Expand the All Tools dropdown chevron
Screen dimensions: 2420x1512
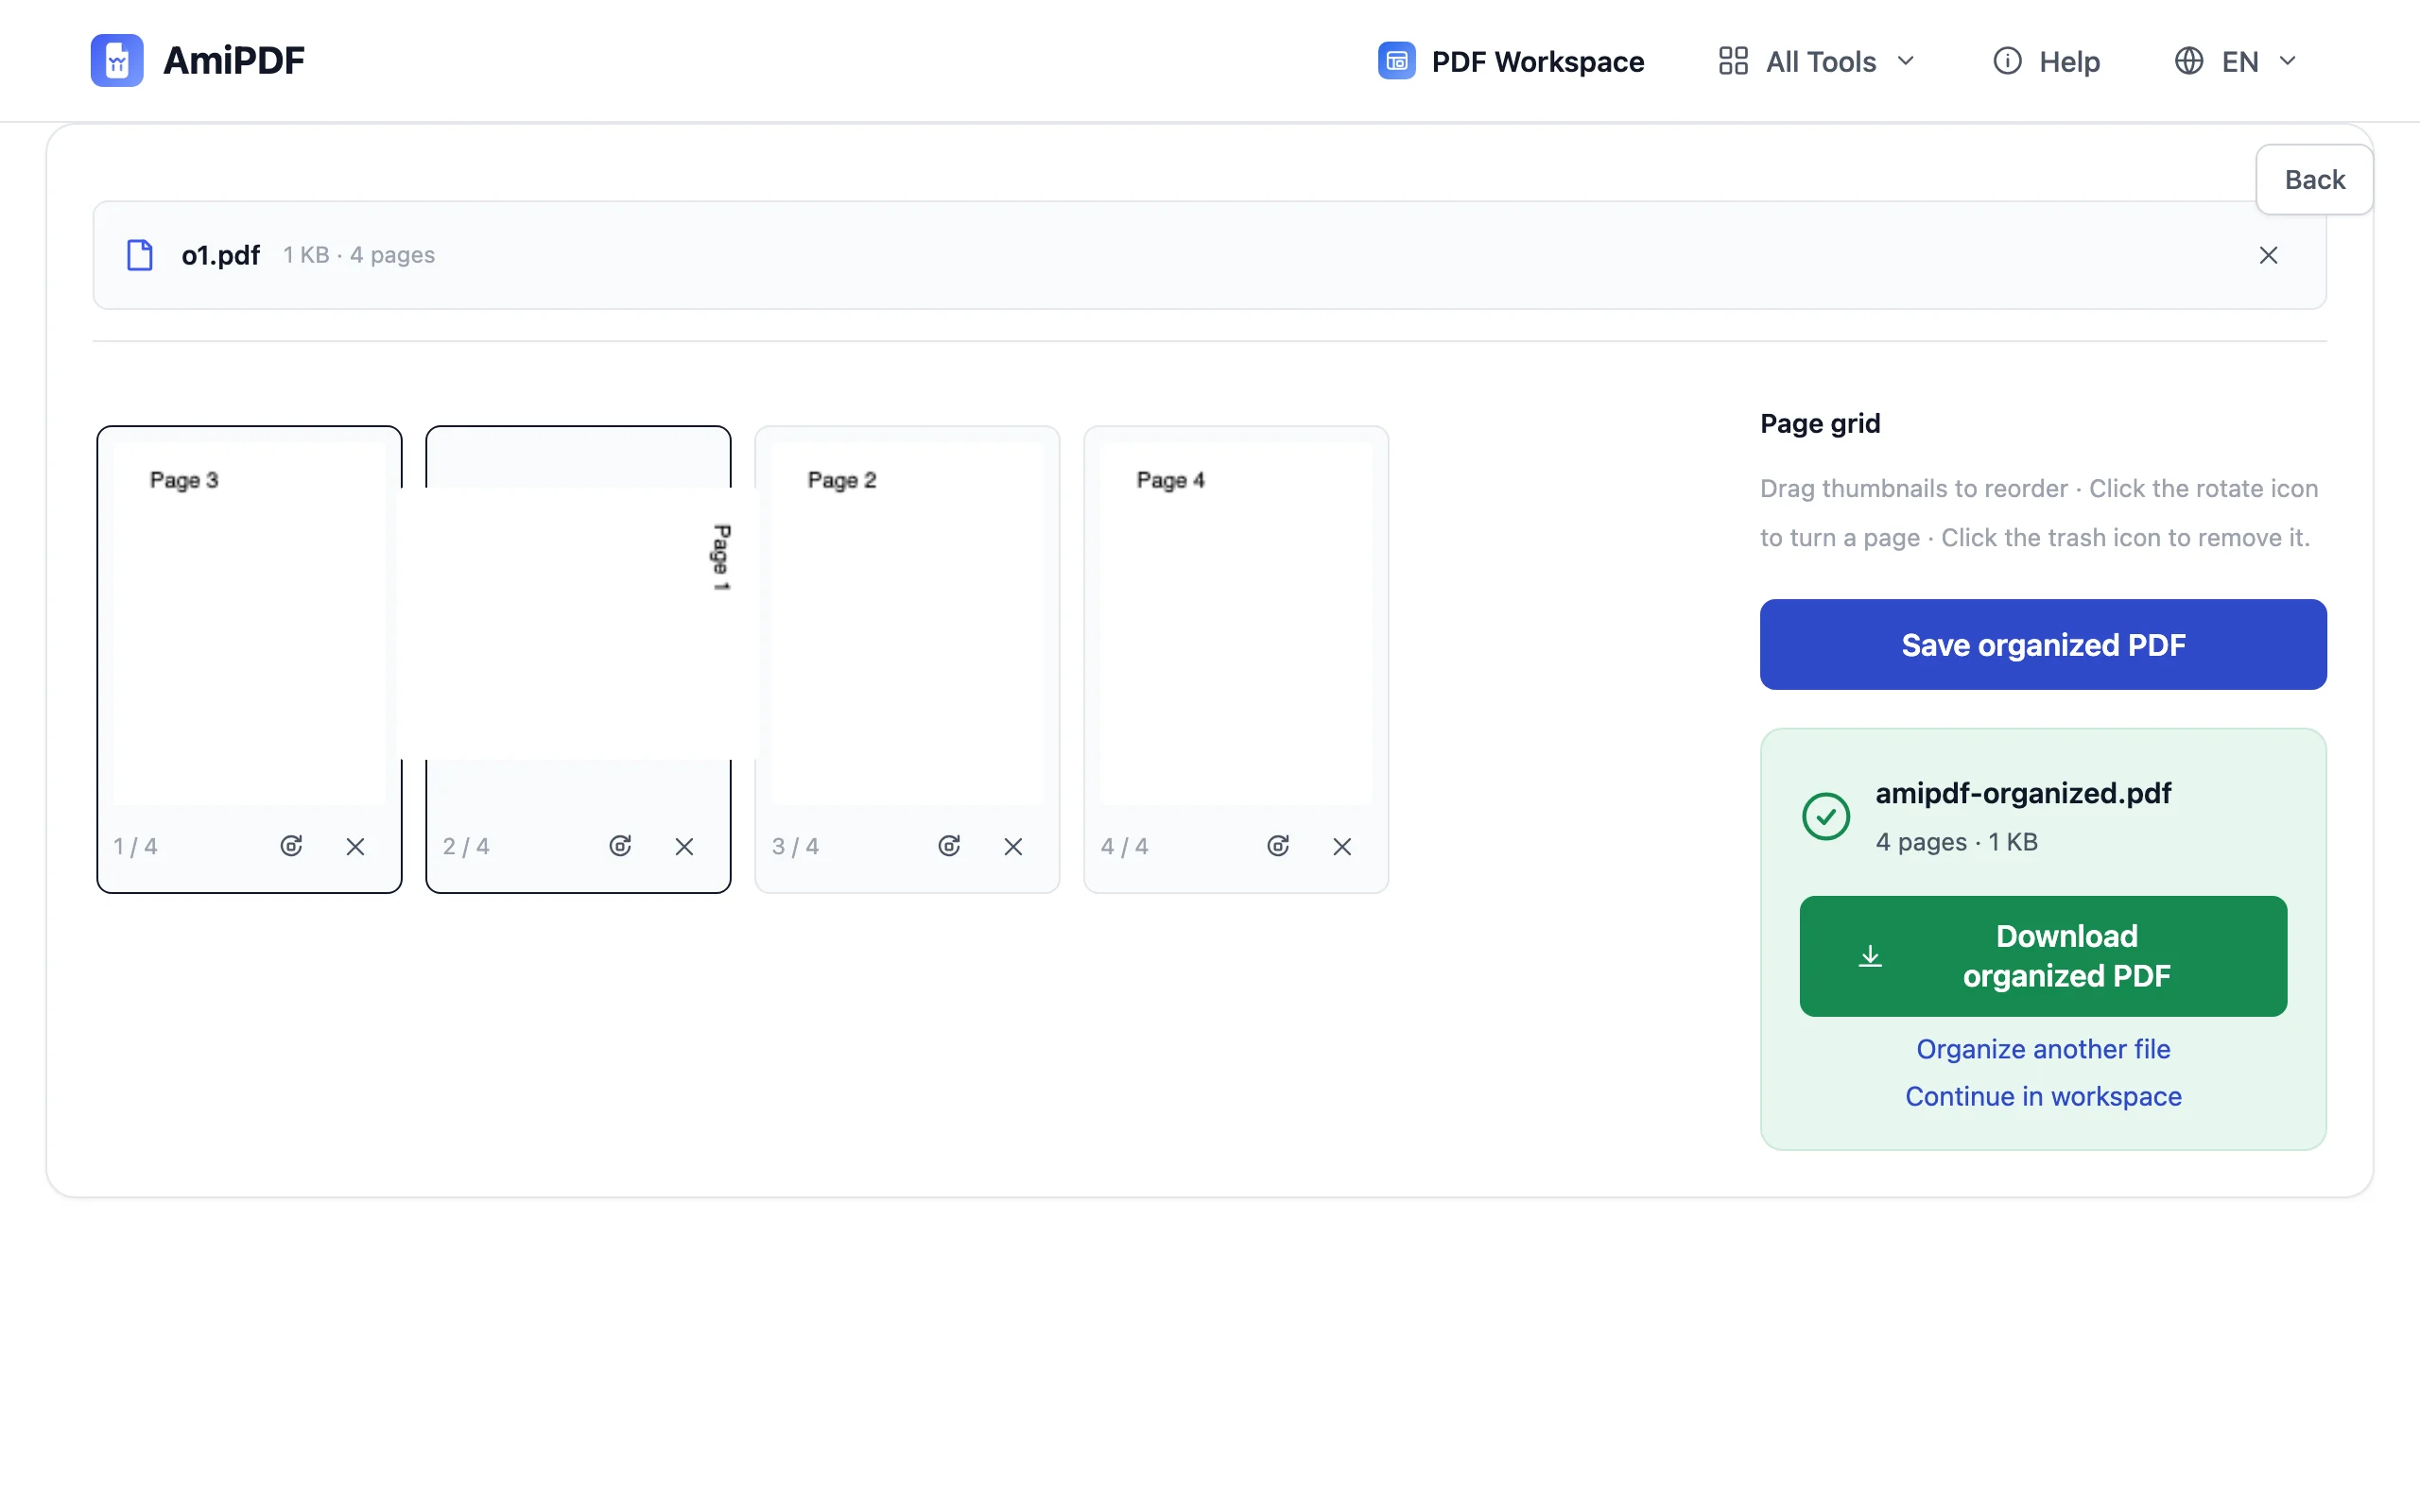(x=1906, y=61)
